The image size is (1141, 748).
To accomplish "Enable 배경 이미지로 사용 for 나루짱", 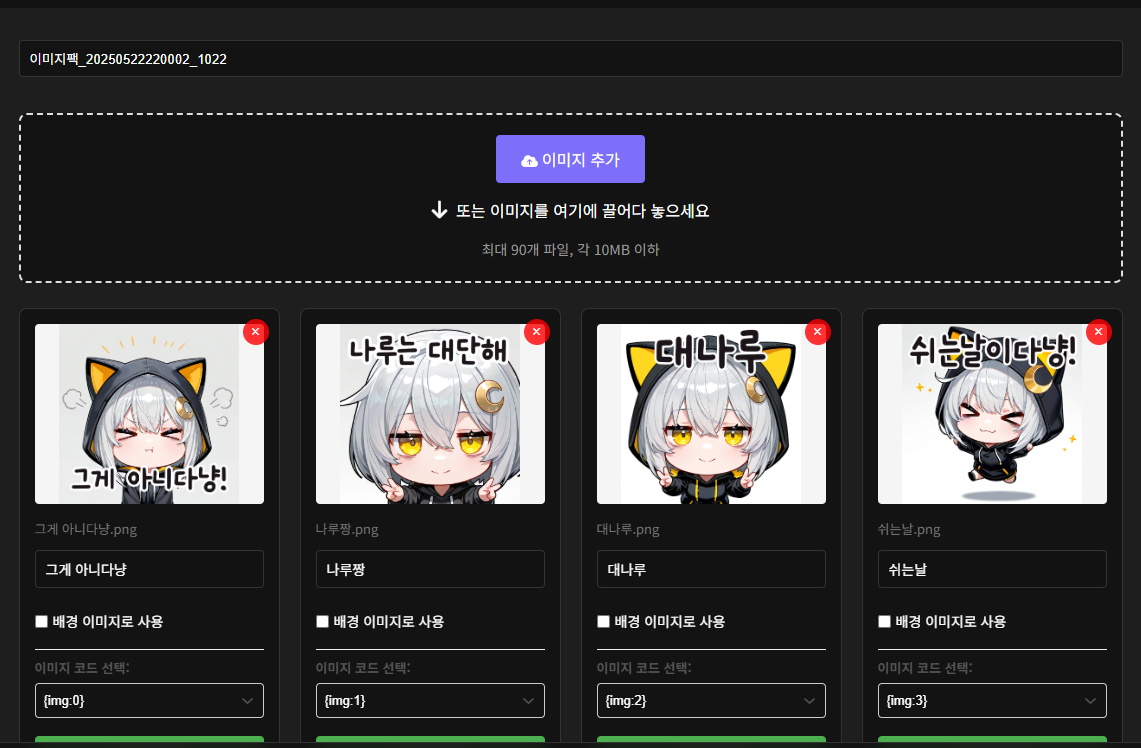I will pos(322,621).
